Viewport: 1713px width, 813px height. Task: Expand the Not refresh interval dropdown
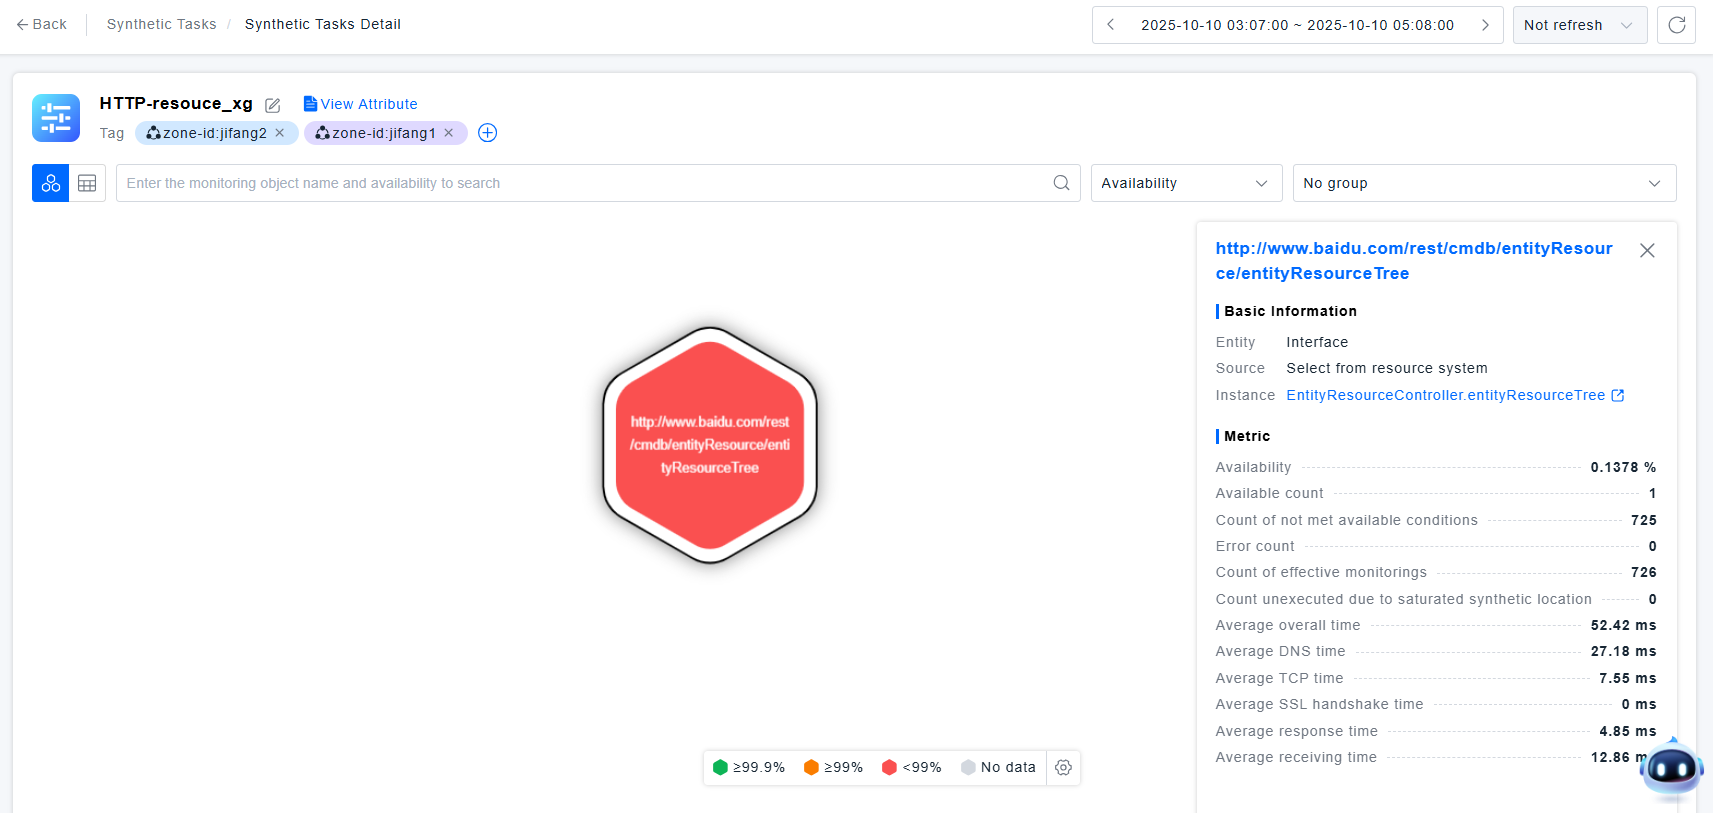click(1579, 25)
